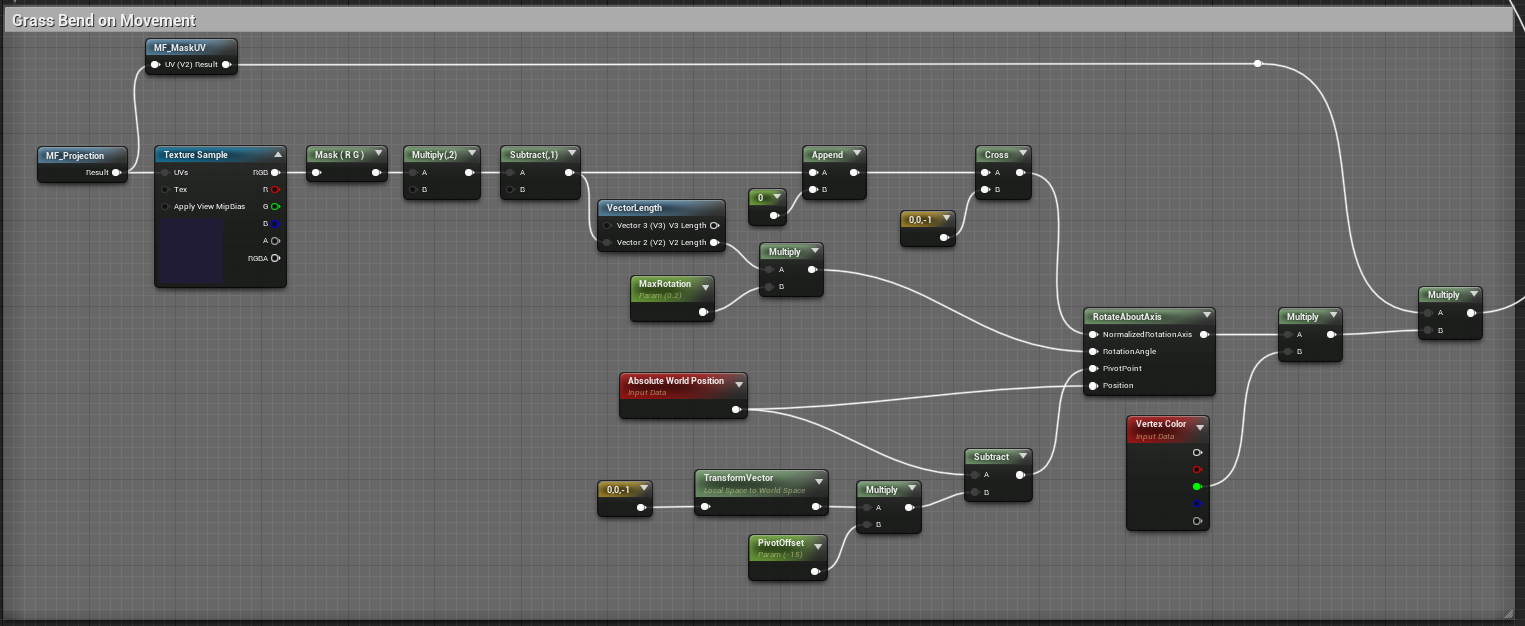Viewport: 1525px width, 626px height.
Task: Click the Result output pin on MF_Projection
Action: tap(118, 171)
